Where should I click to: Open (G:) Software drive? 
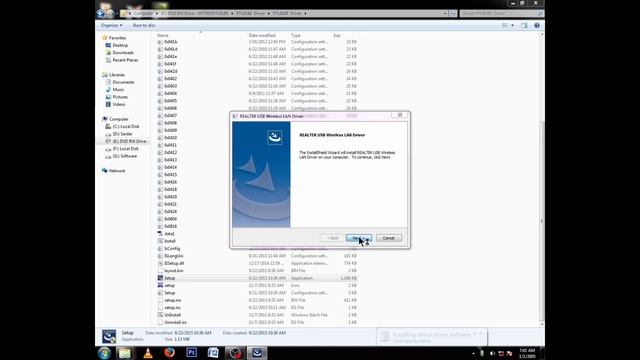(x=124, y=156)
